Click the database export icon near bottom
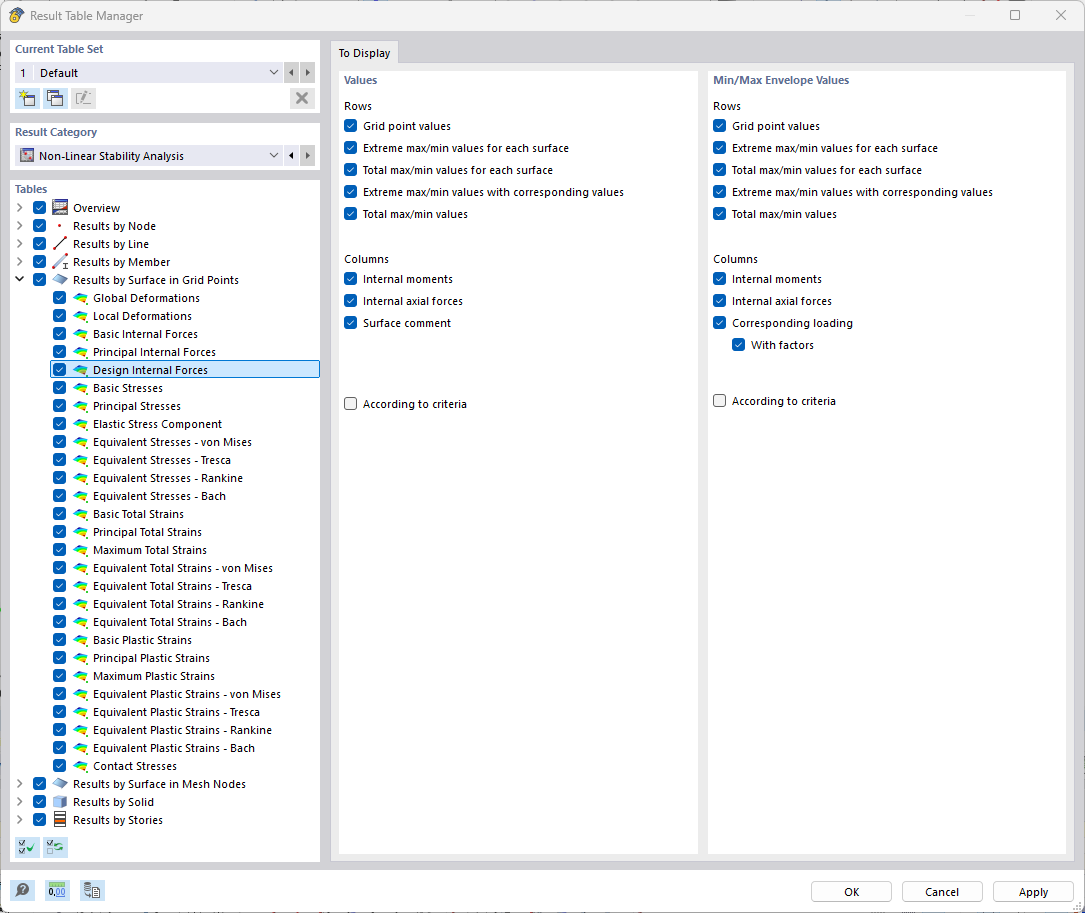The image size is (1085, 913). [x=92, y=890]
